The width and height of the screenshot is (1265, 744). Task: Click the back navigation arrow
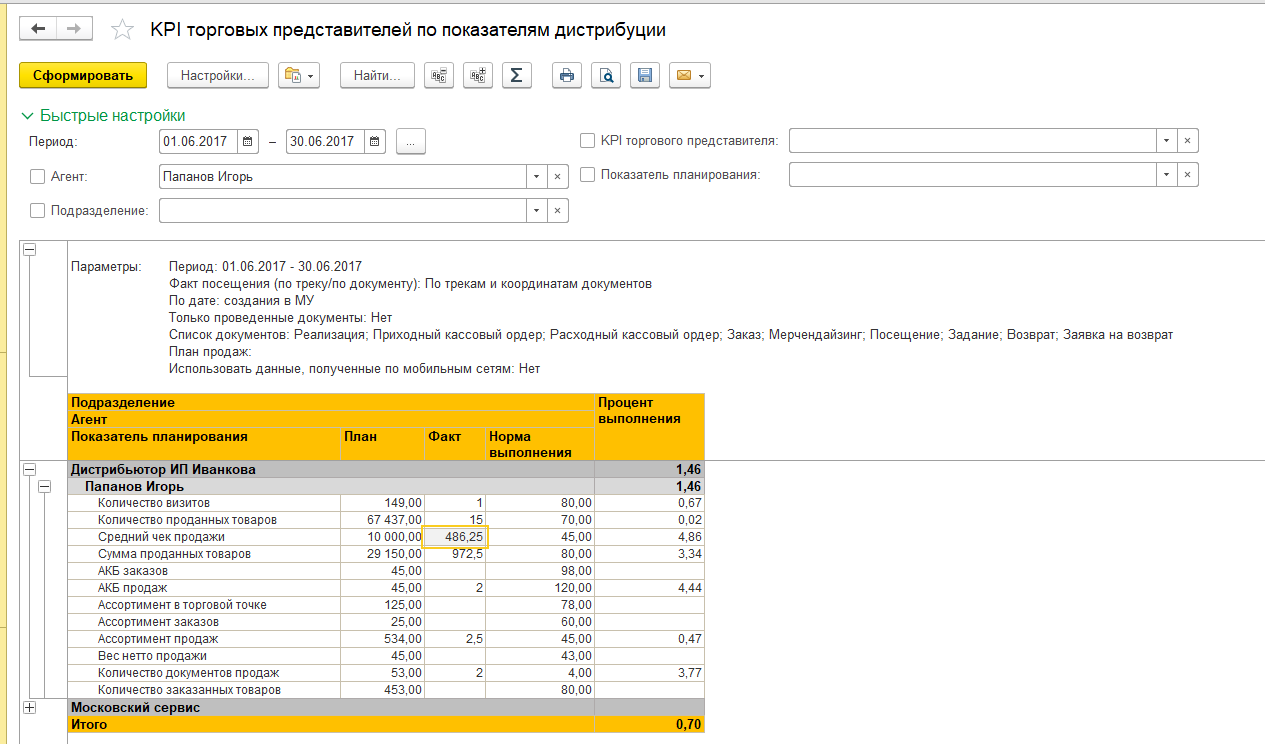point(38,29)
